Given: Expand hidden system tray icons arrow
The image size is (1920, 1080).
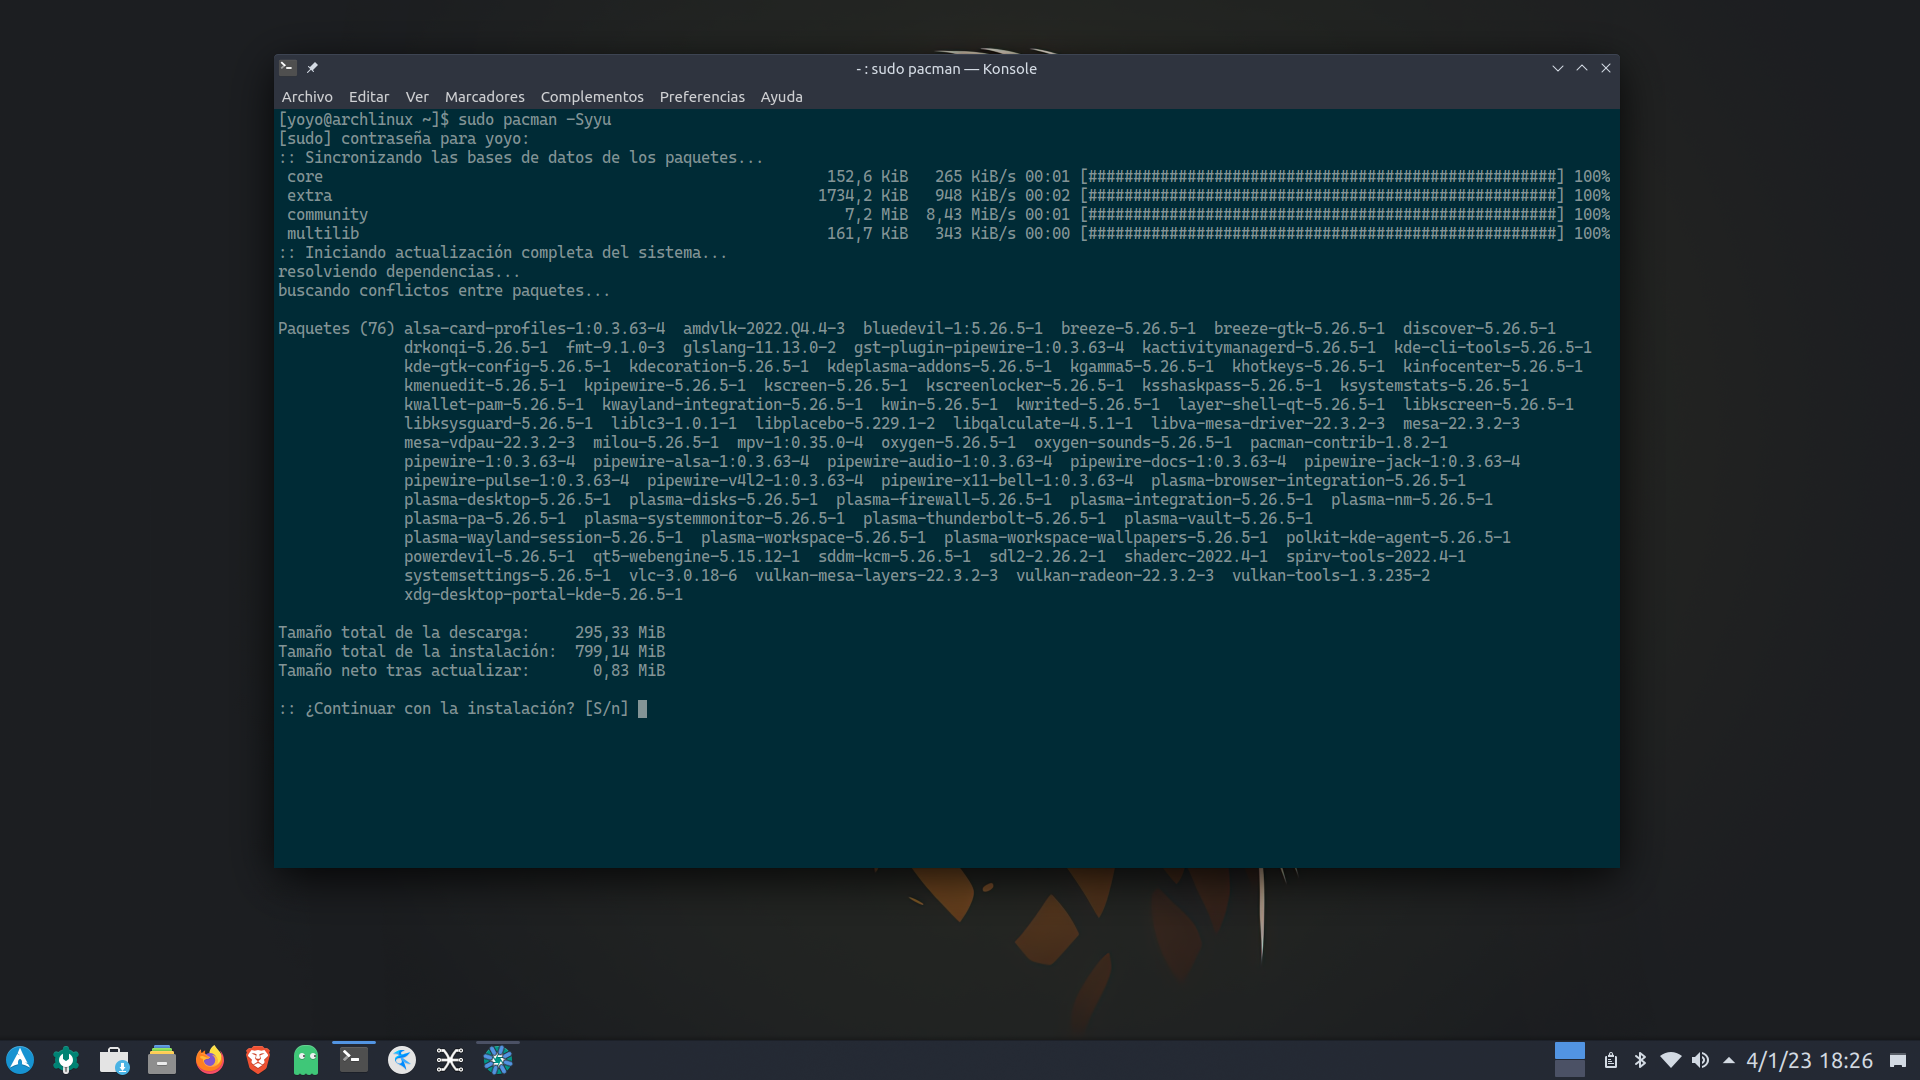Looking at the screenshot, I should point(1729,1060).
